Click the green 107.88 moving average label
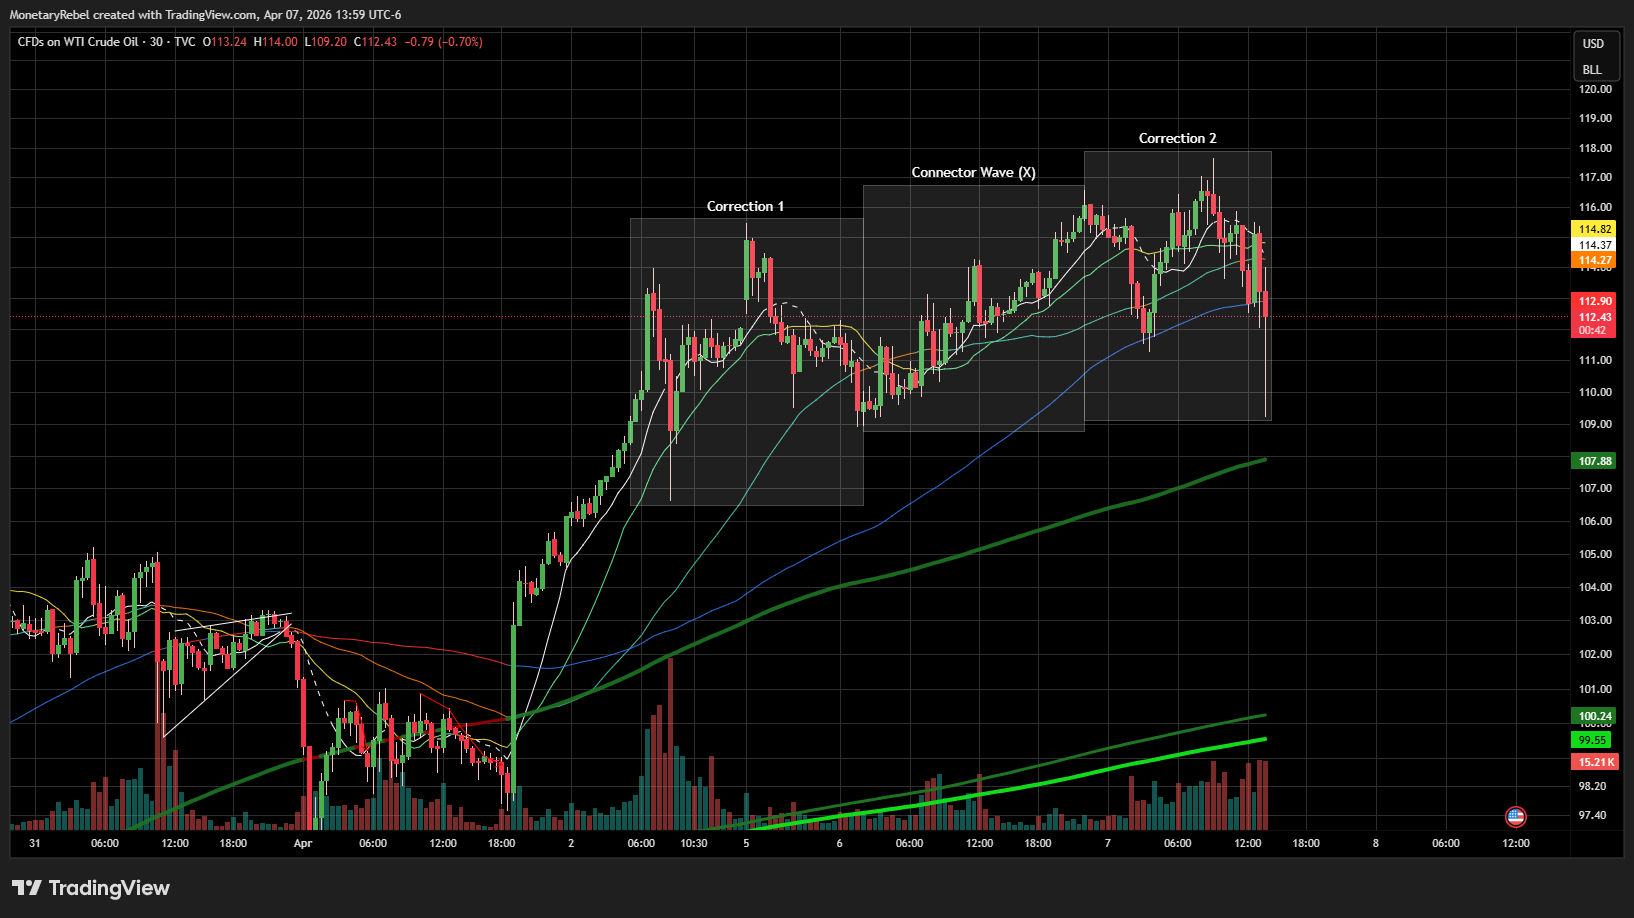 1595,461
